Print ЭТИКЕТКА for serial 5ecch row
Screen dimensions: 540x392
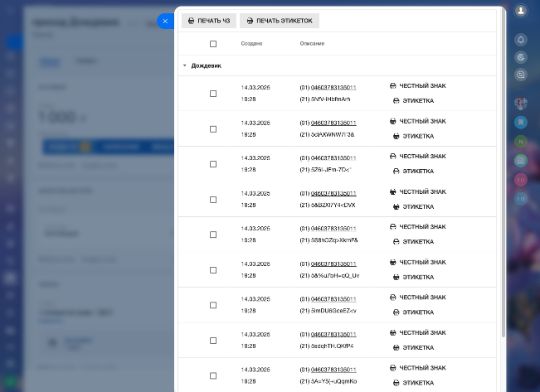point(413,348)
